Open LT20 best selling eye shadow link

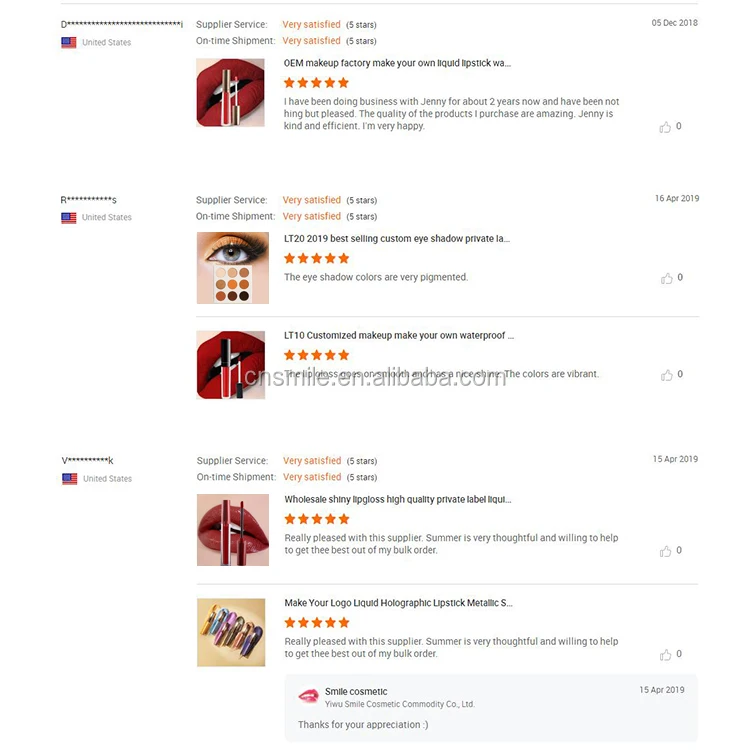click(x=397, y=239)
